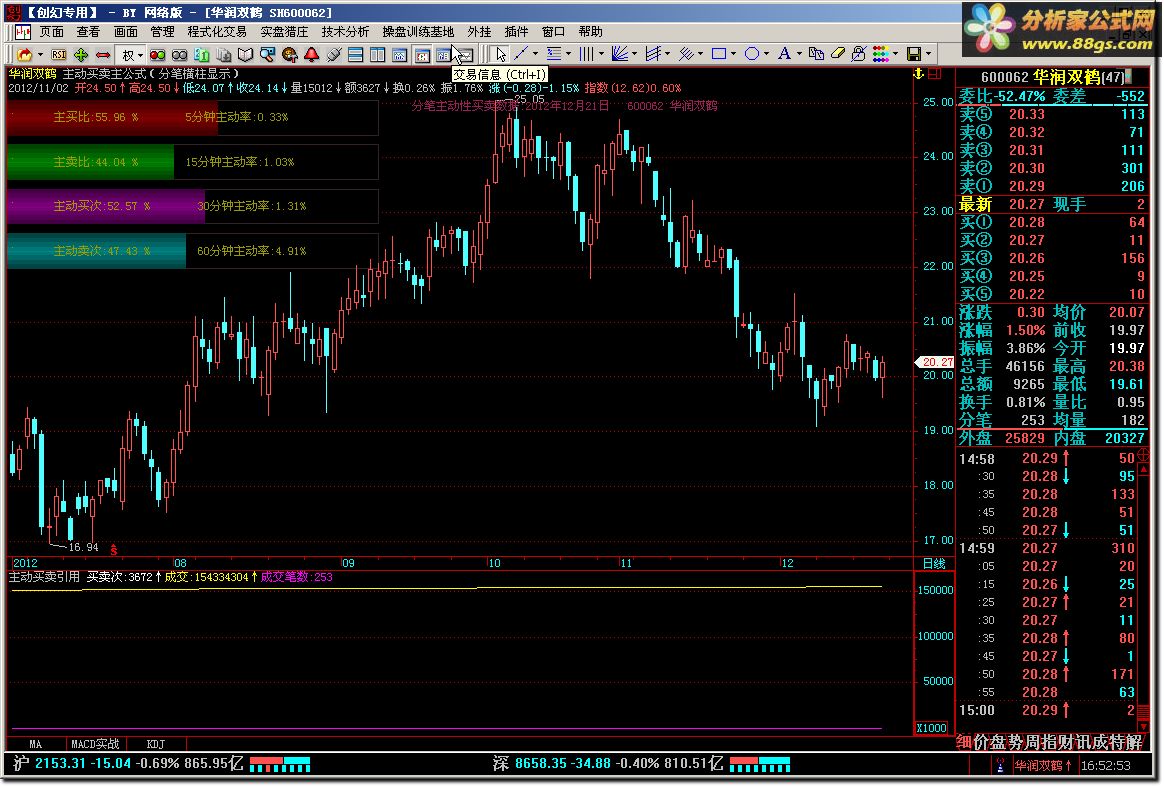Click the open book toolbar icon

pos(245,54)
